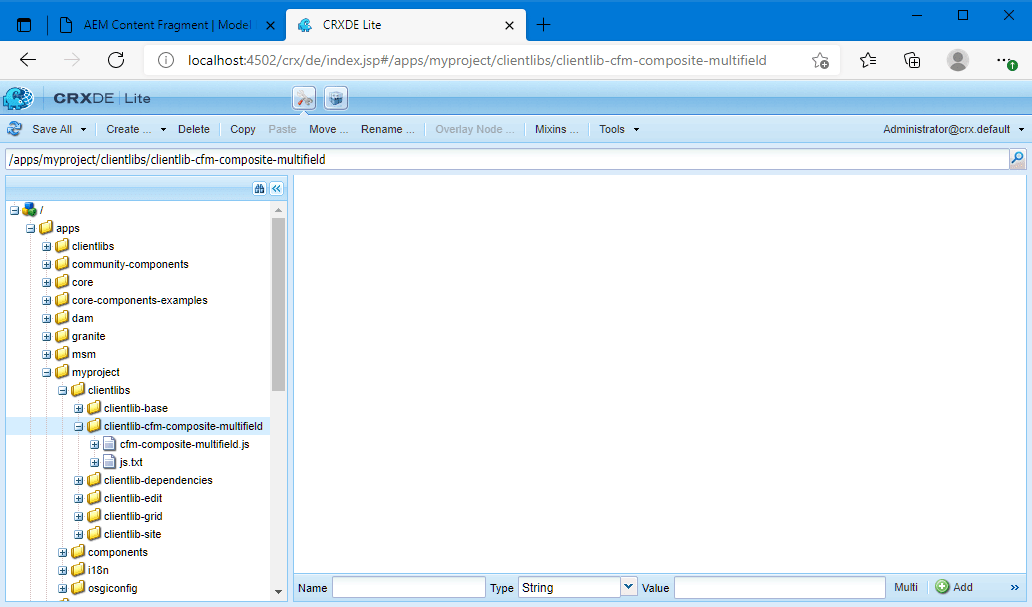Click the myproject folder icon
The image size is (1032, 607).
tap(62, 371)
